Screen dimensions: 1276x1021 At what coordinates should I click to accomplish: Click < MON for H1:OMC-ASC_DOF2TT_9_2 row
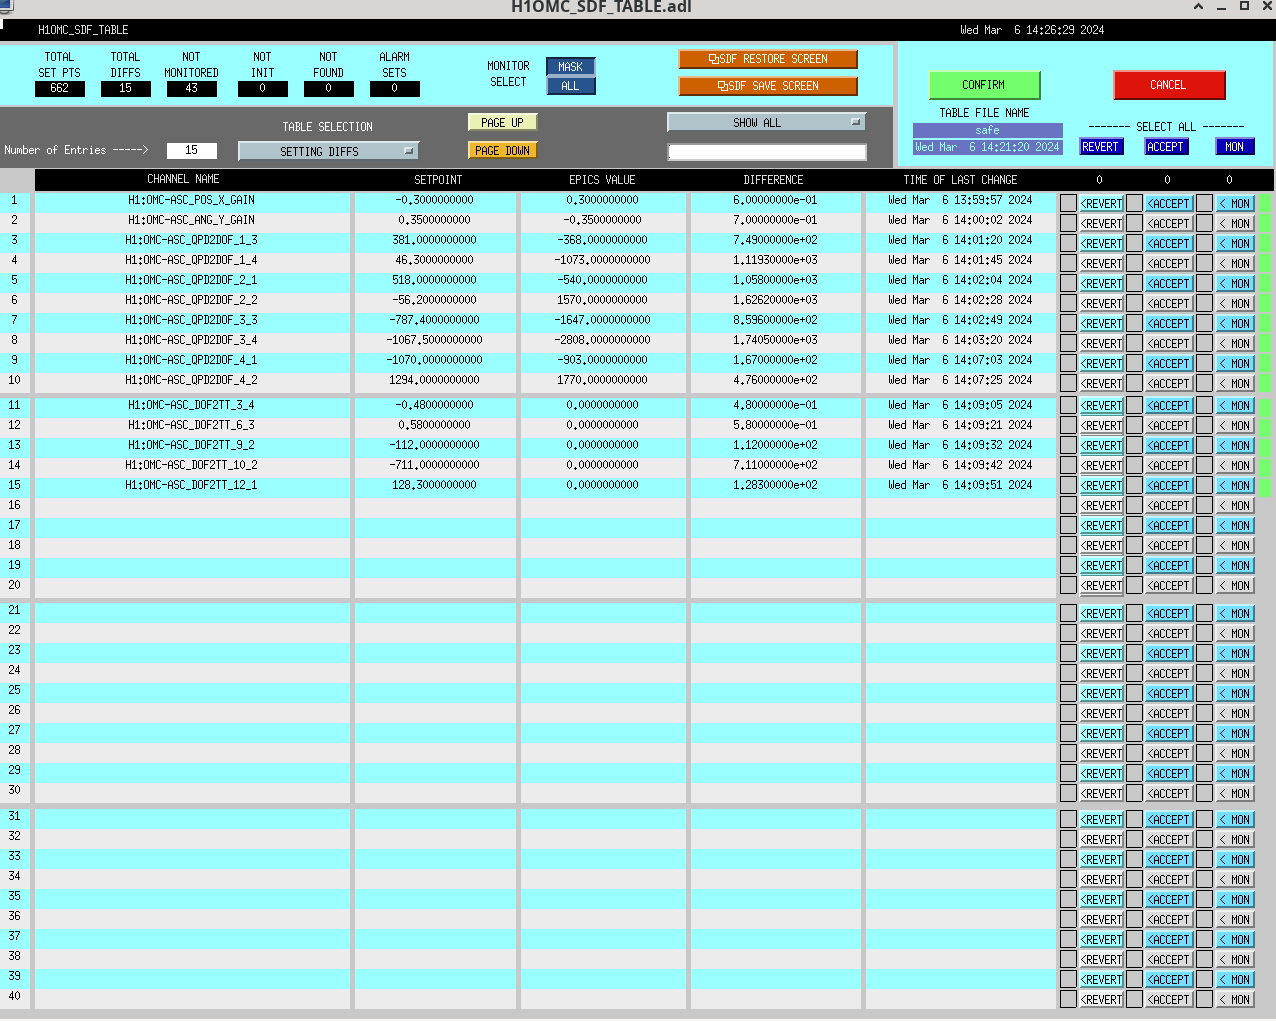[1235, 445]
